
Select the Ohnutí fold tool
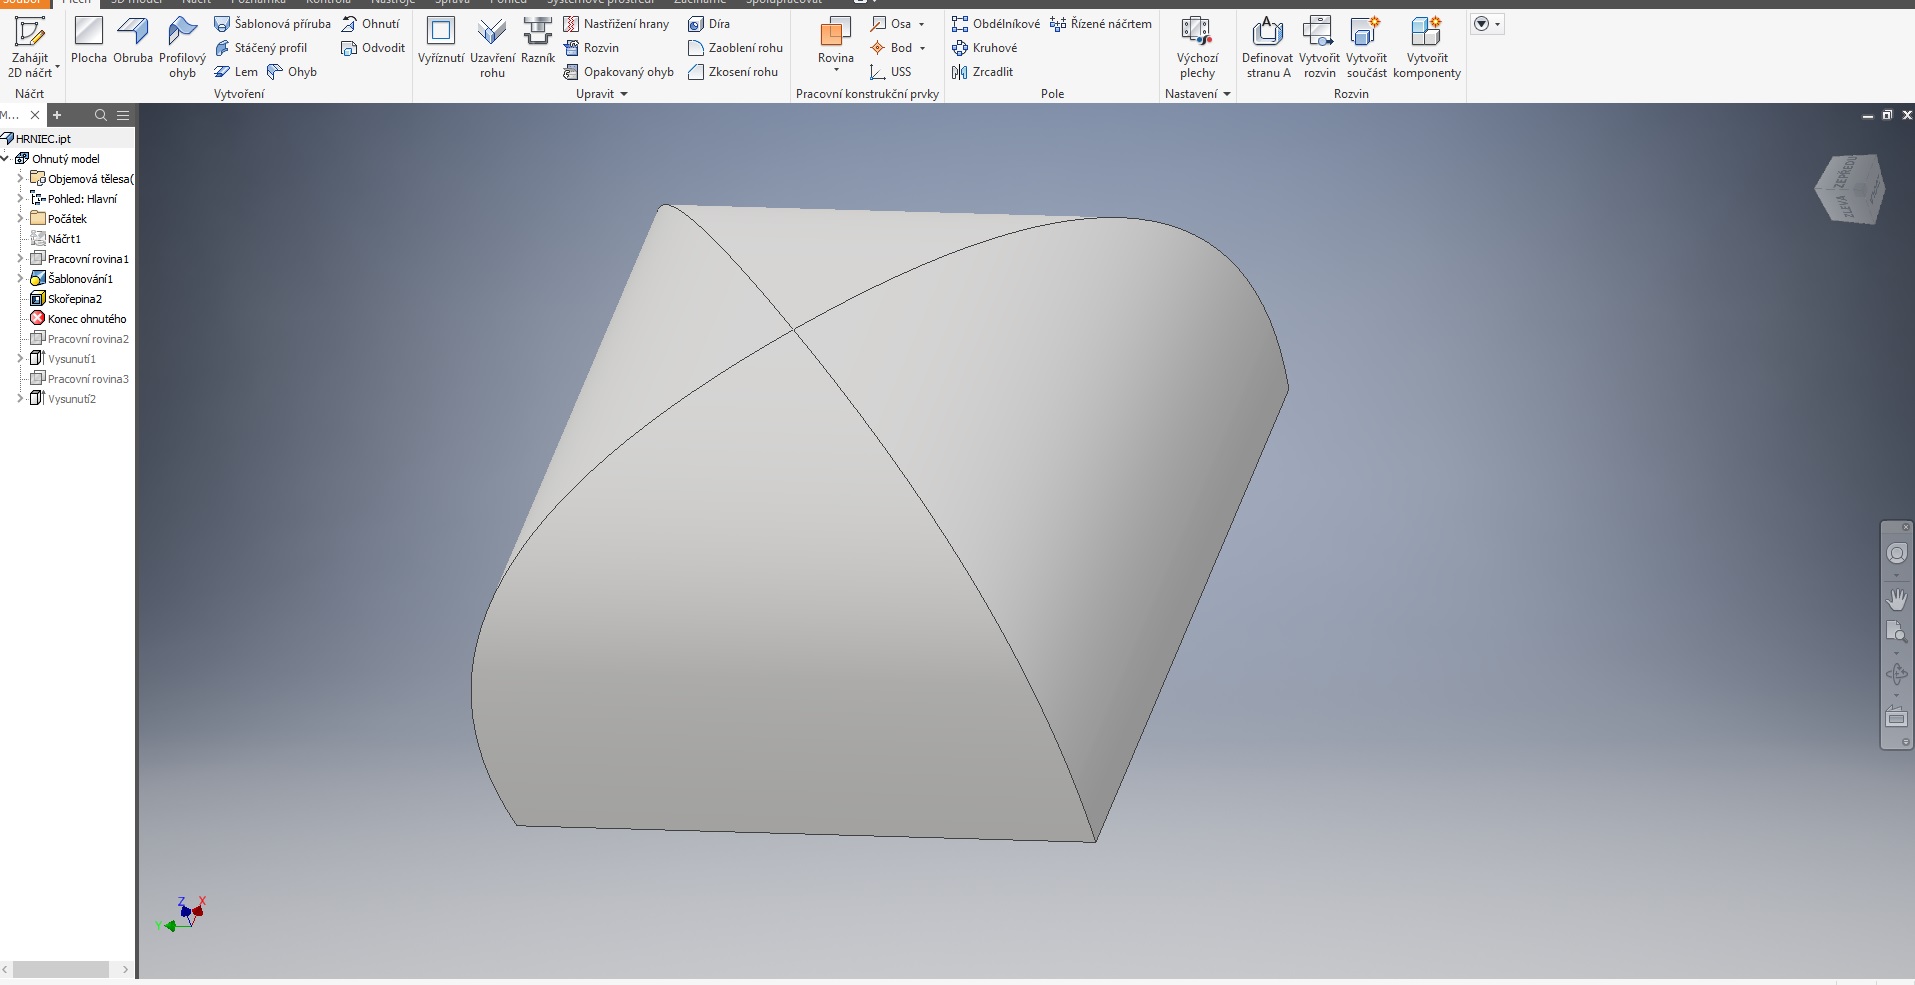pos(370,24)
